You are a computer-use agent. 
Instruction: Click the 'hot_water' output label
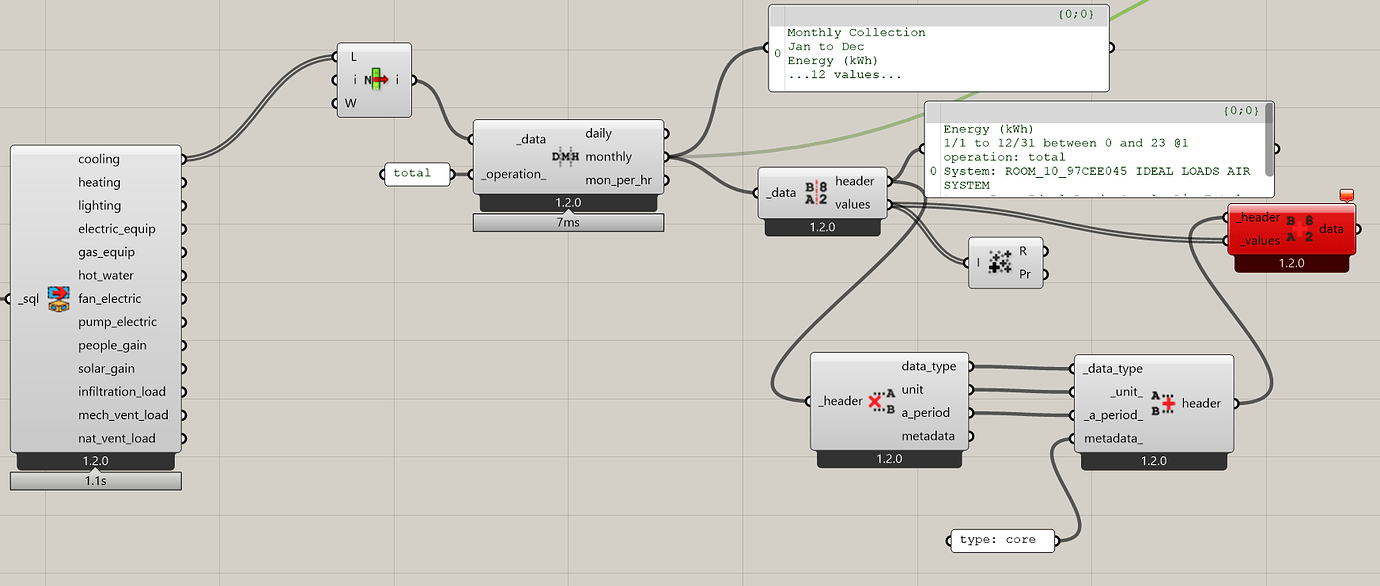[106, 275]
